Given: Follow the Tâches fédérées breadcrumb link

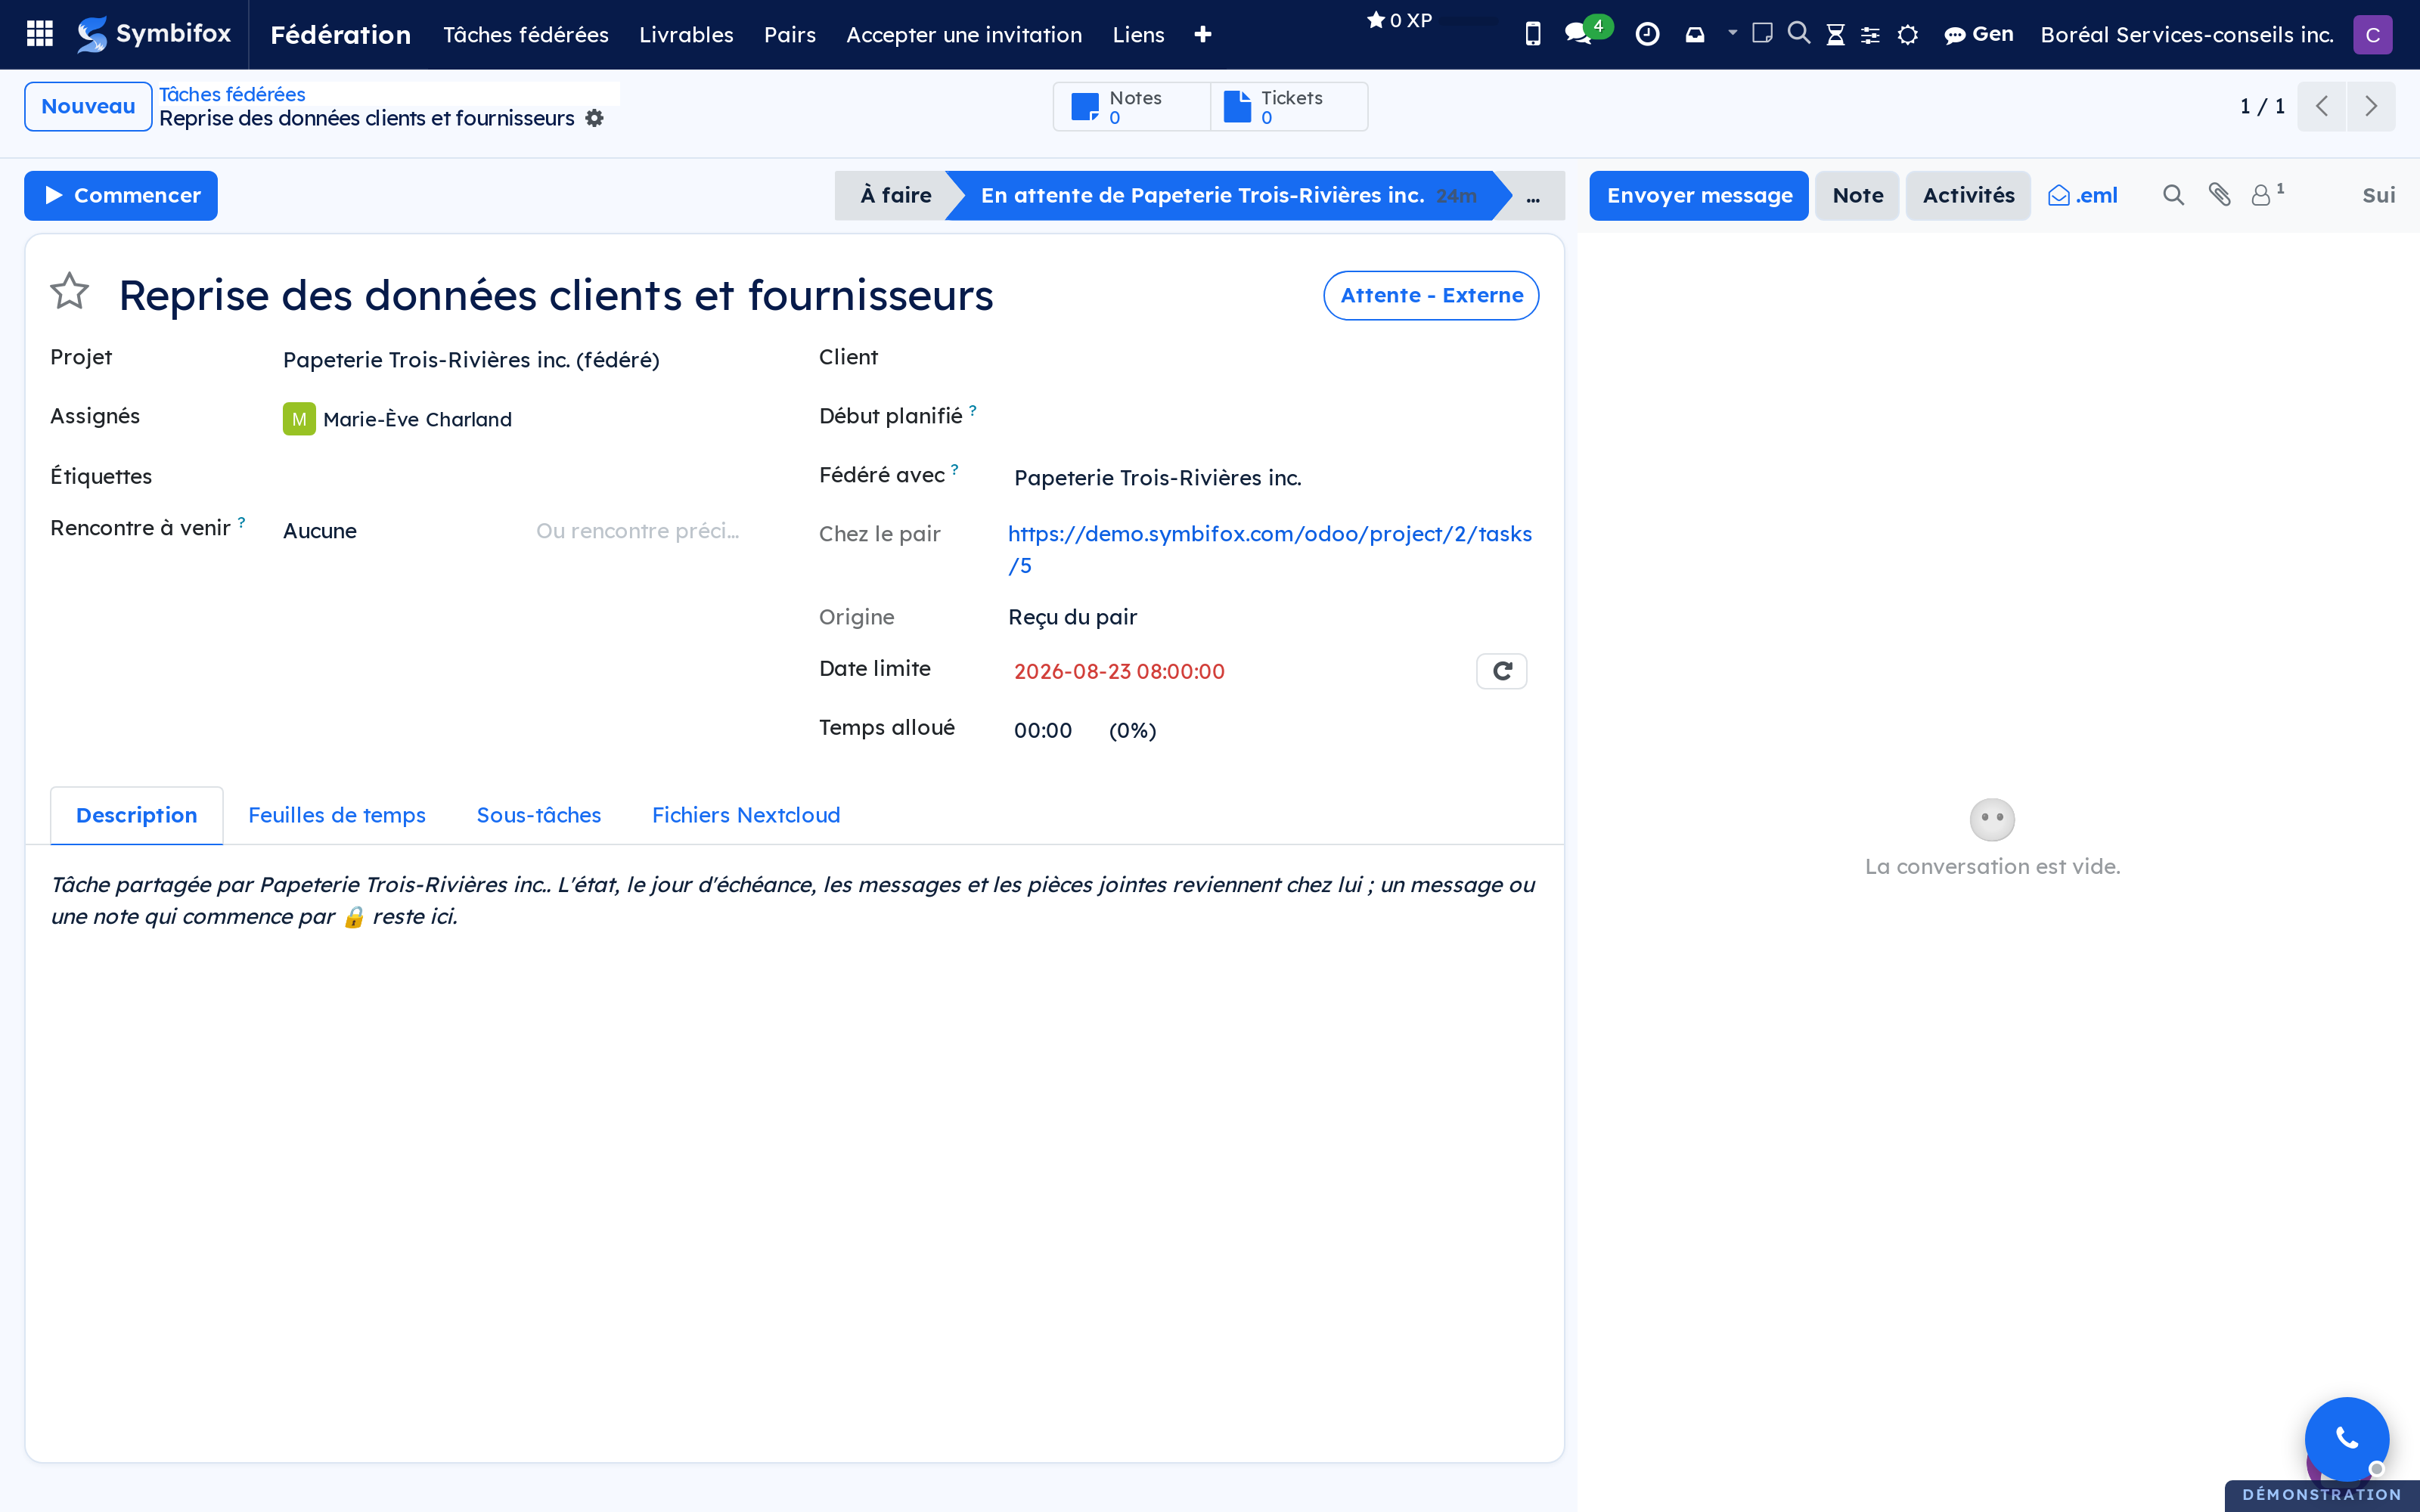Looking at the screenshot, I should (x=232, y=94).
